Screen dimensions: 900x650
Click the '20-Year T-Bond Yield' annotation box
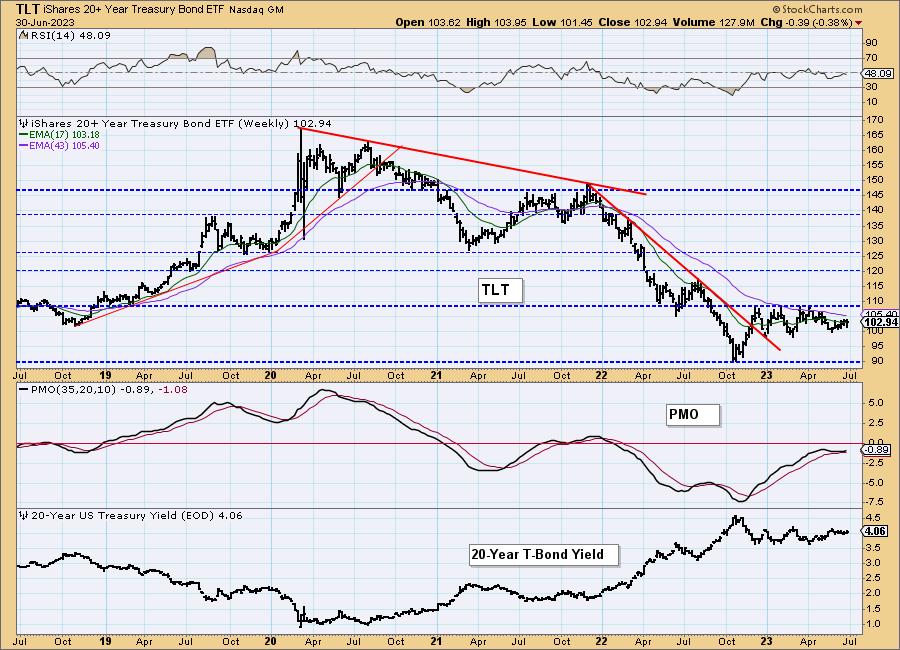tap(544, 555)
